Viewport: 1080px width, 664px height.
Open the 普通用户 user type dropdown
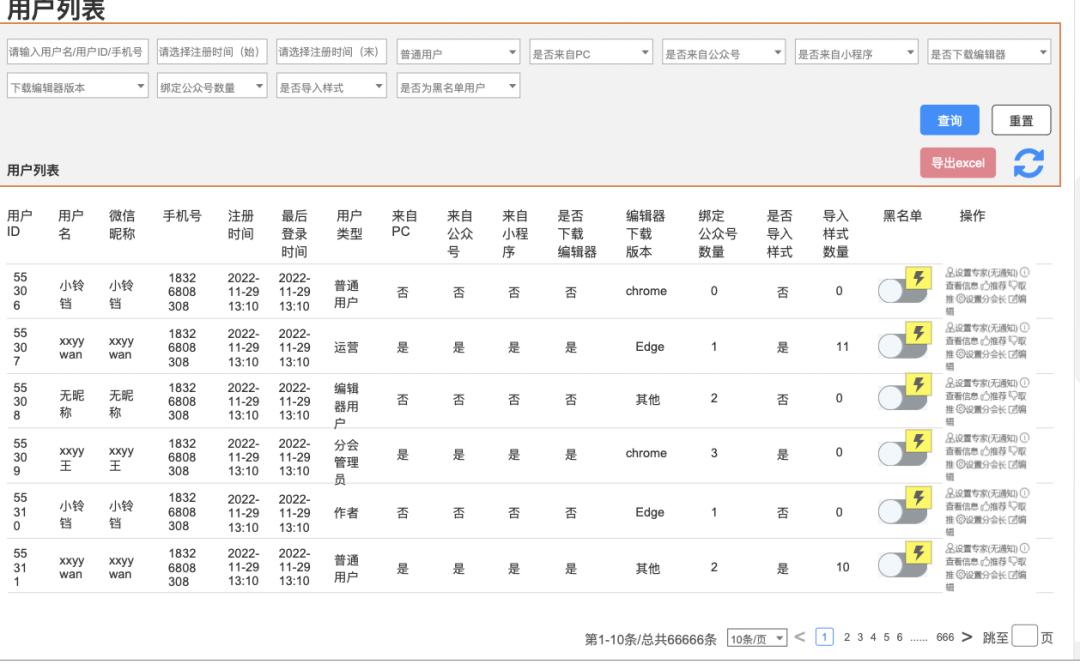coord(459,53)
